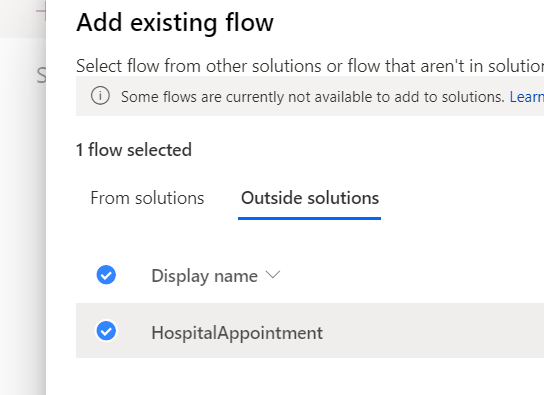
Task: Click the banner text about unavailable flows
Action: pyautogui.click(x=313, y=97)
